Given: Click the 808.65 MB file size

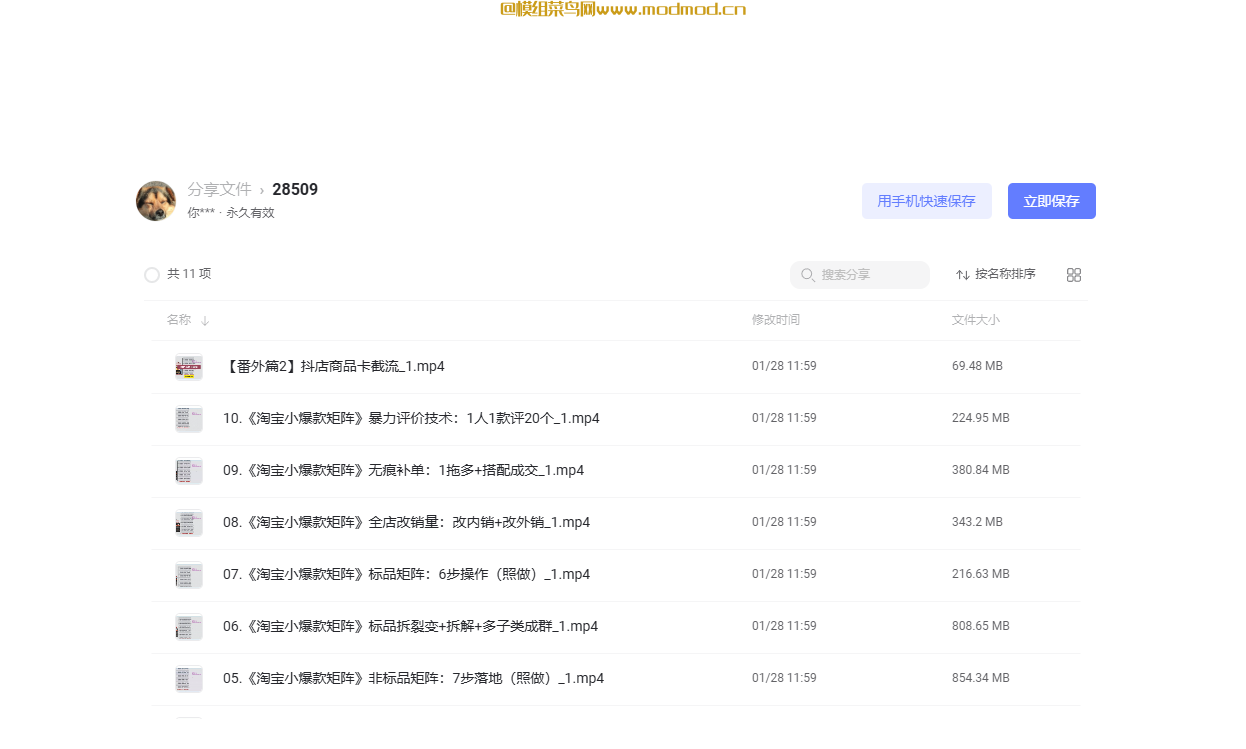Looking at the screenshot, I should (x=981, y=626).
